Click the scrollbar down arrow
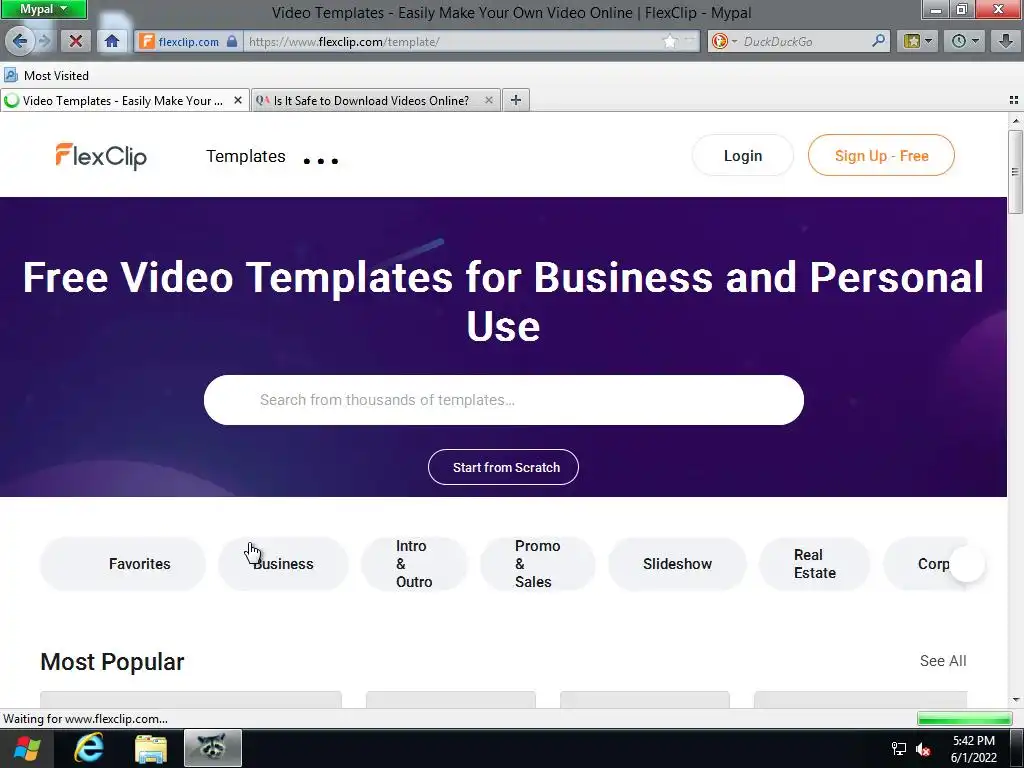The height and width of the screenshot is (768, 1024). [1016, 700]
